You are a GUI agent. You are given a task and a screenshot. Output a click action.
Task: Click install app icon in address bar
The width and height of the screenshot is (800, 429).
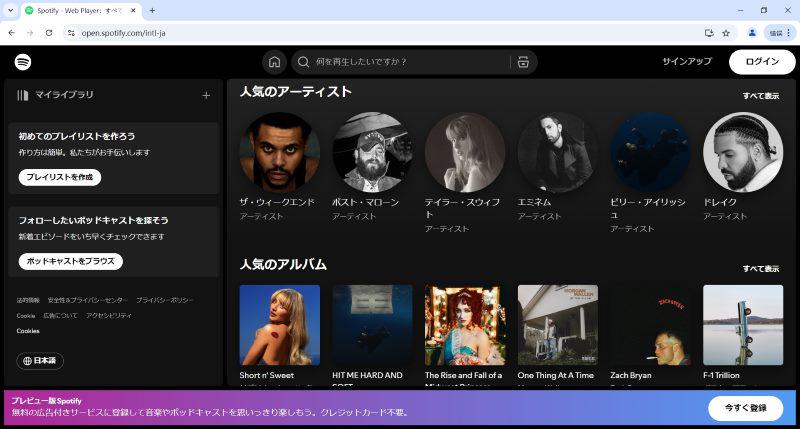[x=709, y=33]
